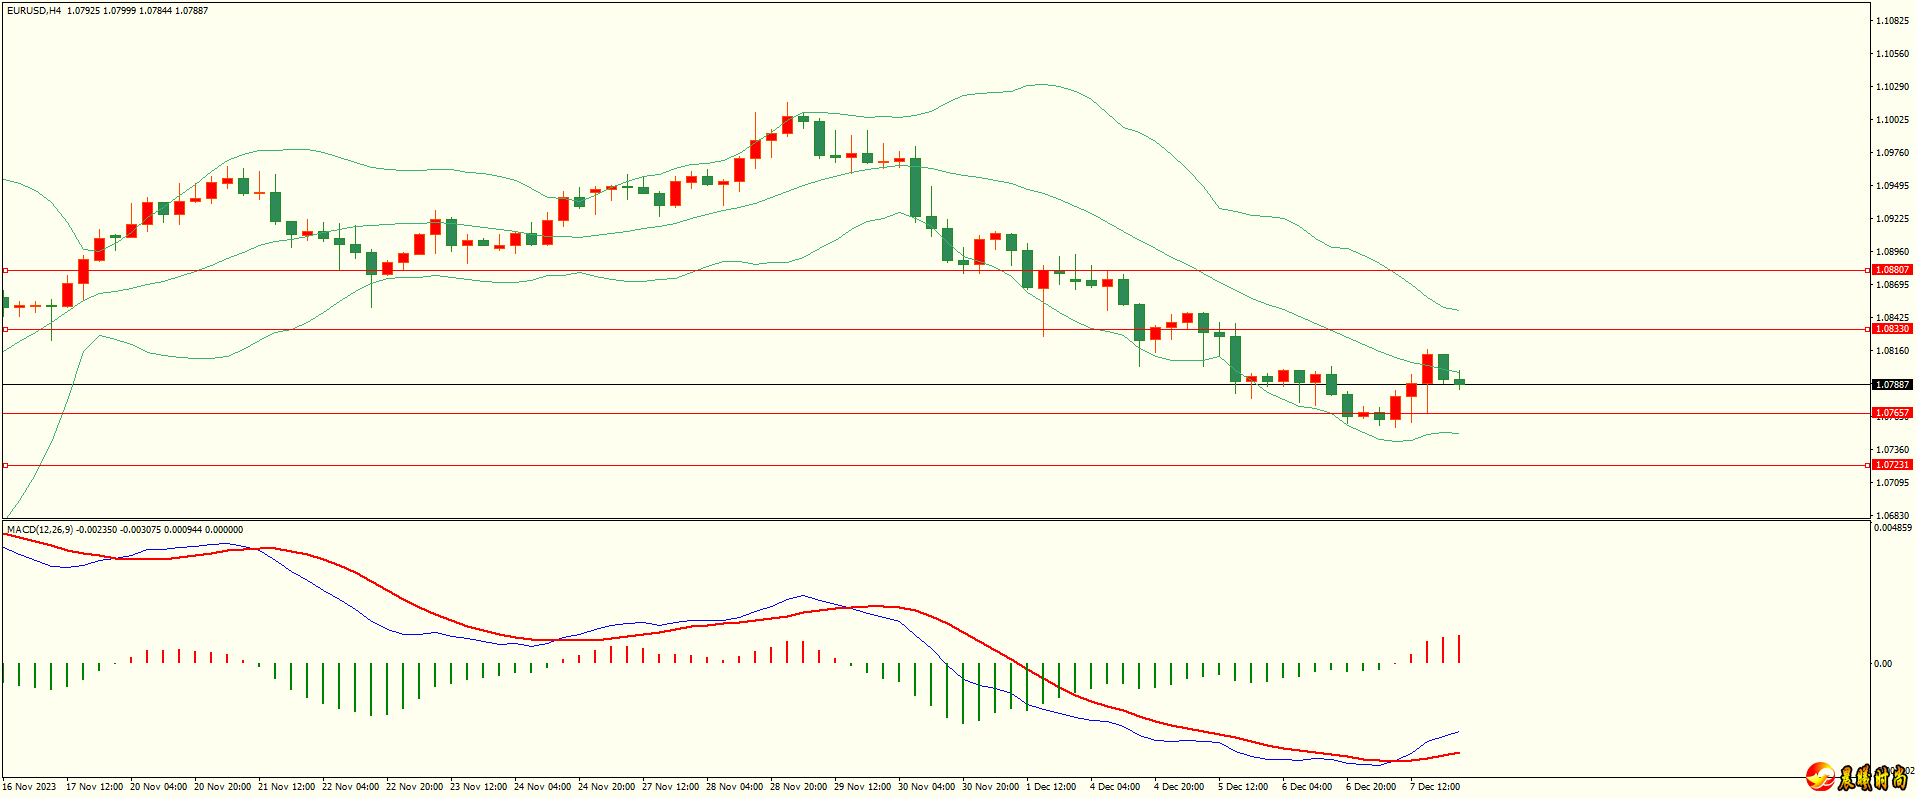Click the 30 Nov 04:00 time label
1916x798 pixels.
[x=926, y=787]
